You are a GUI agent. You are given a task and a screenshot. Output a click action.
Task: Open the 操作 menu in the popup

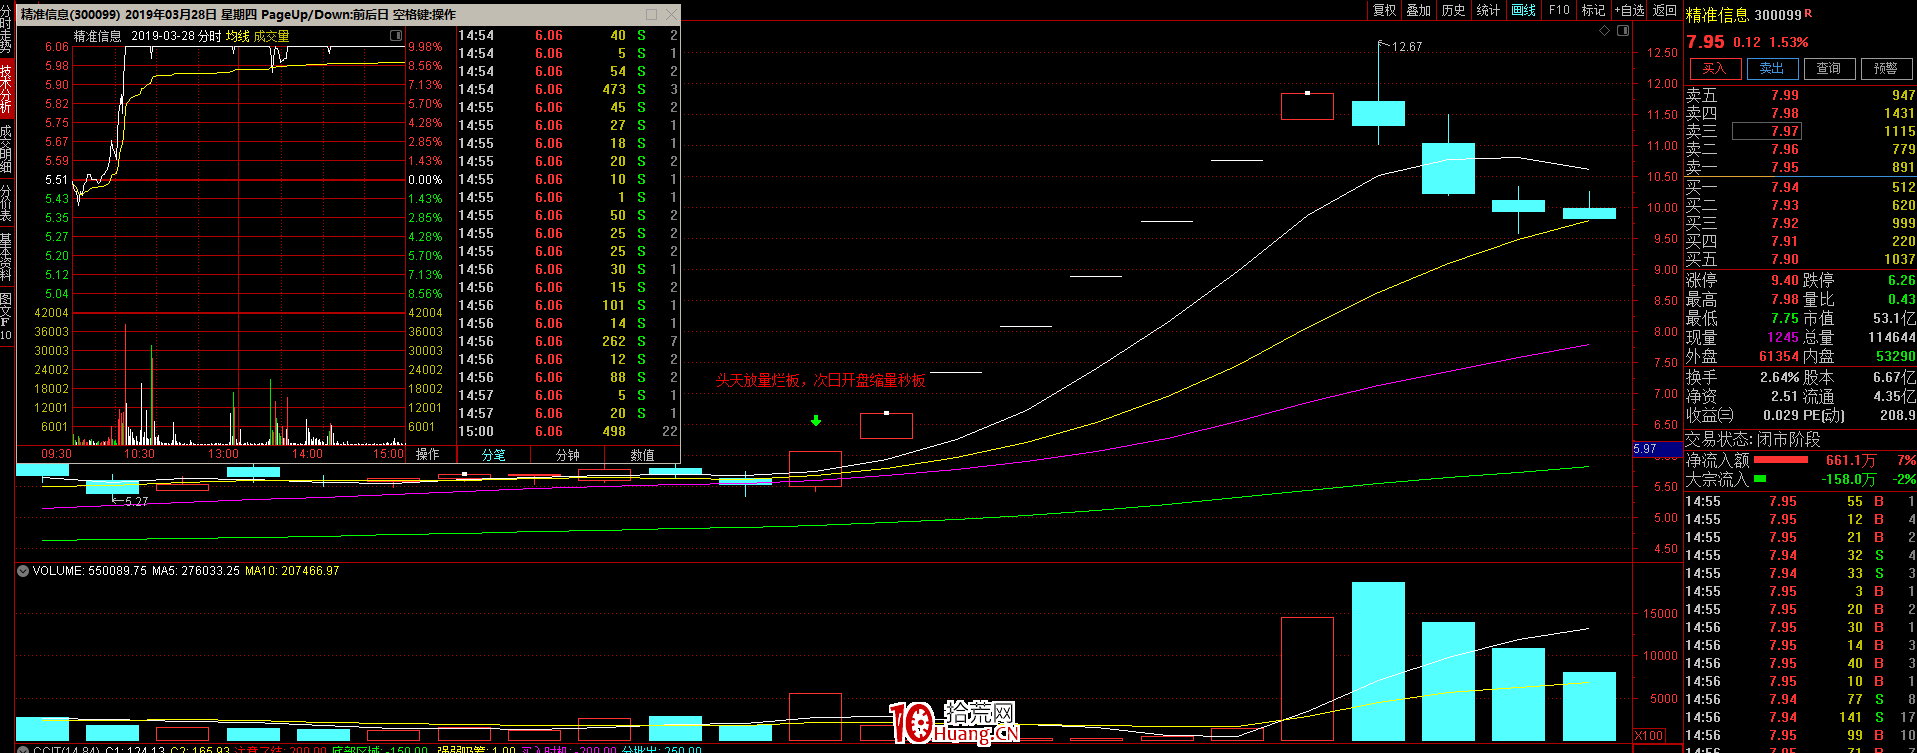coord(428,455)
